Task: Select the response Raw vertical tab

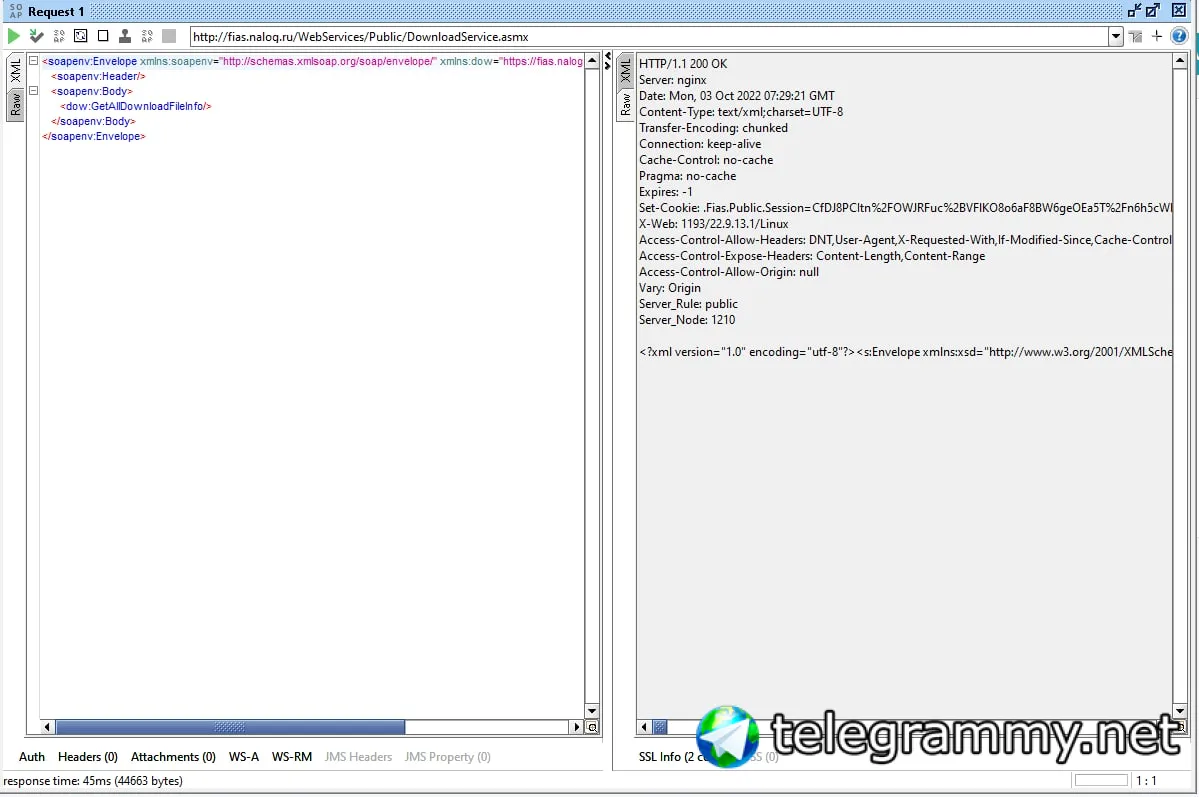Action: [625, 105]
